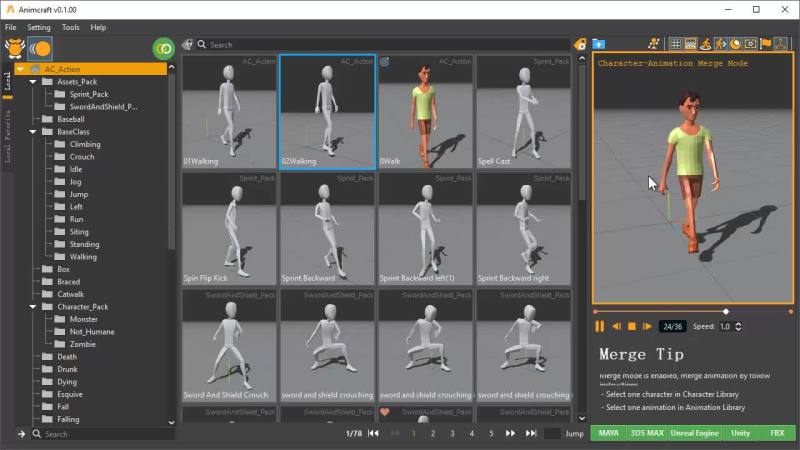Toggle the grid display icon
The height and width of the screenshot is (450, 800).
[x=675, y=44]
